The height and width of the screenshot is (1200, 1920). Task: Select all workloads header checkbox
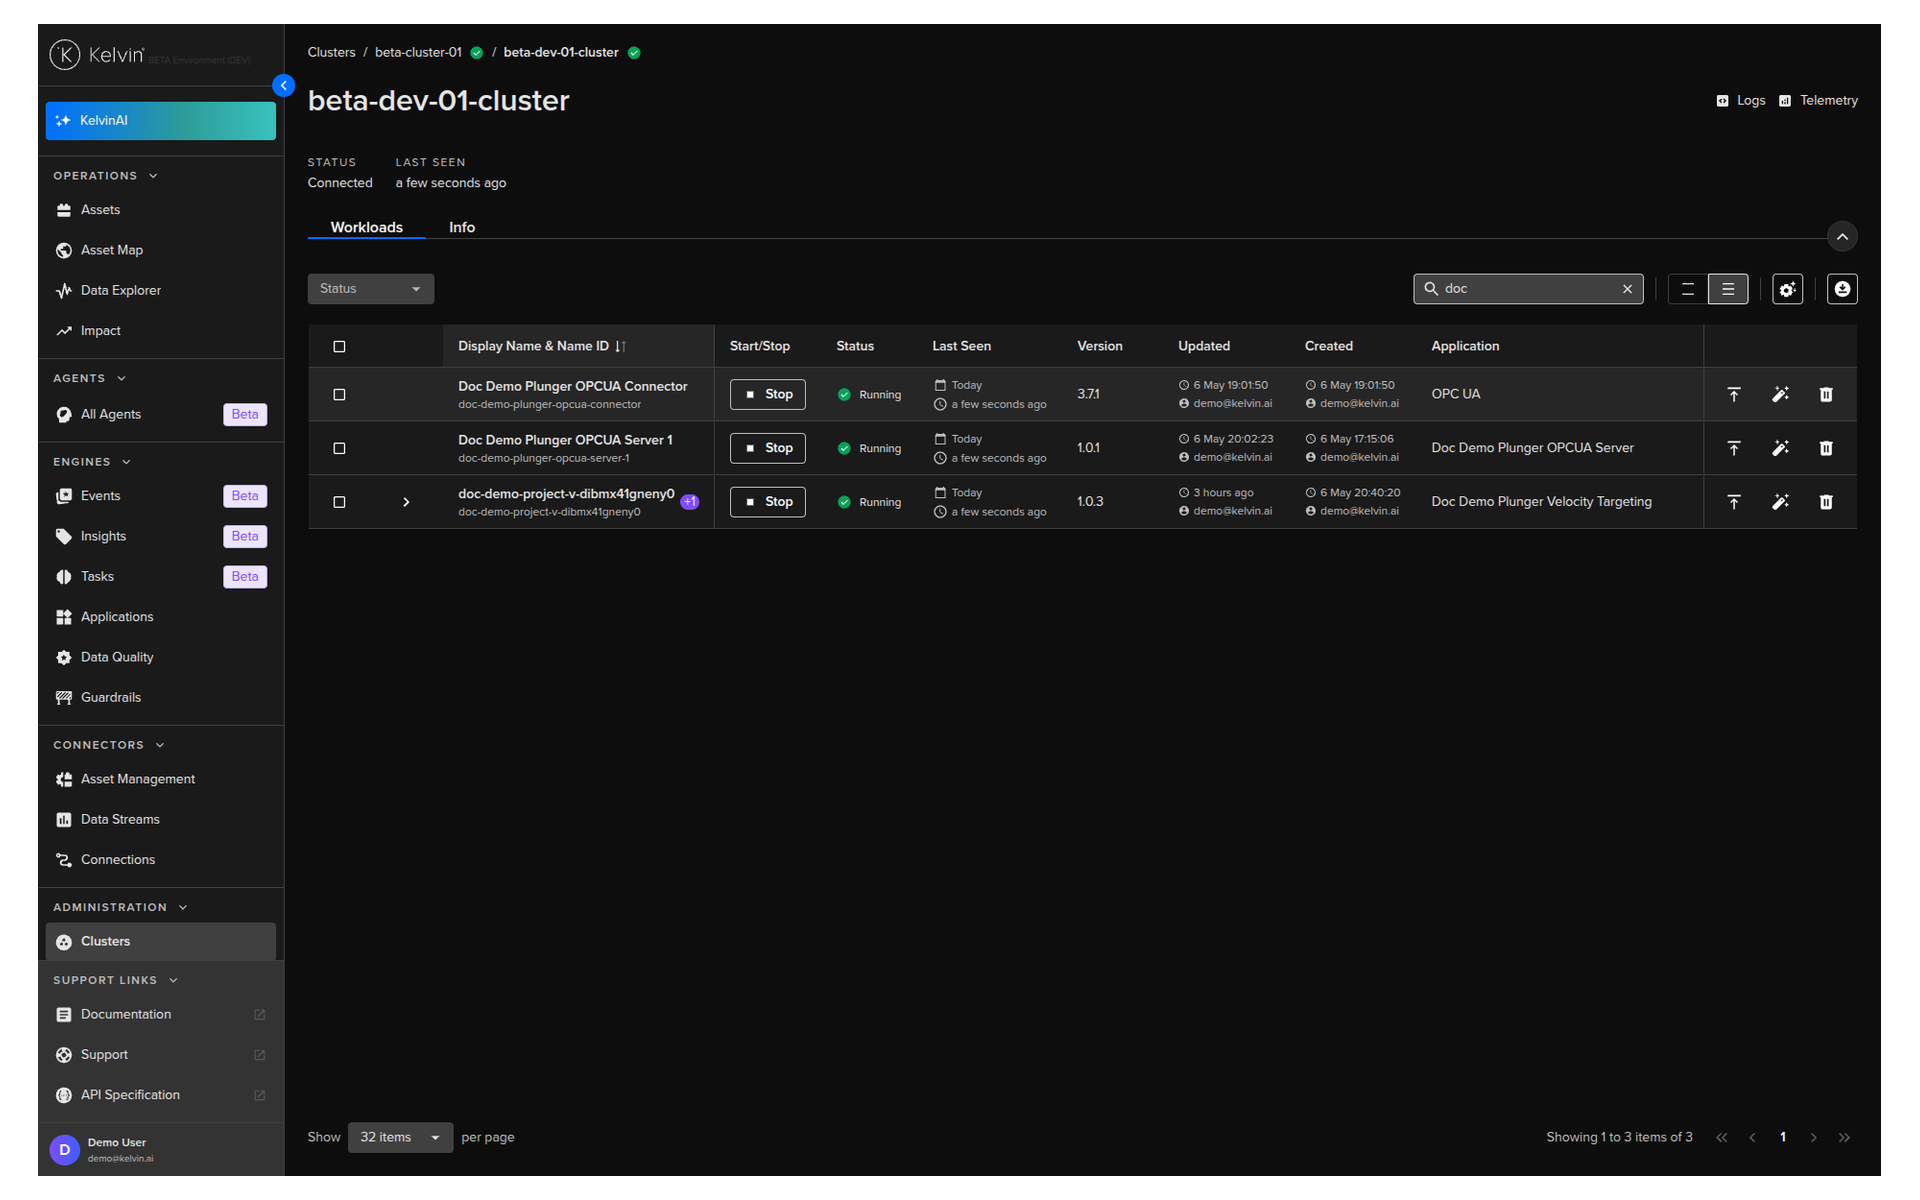click(339, 347)
